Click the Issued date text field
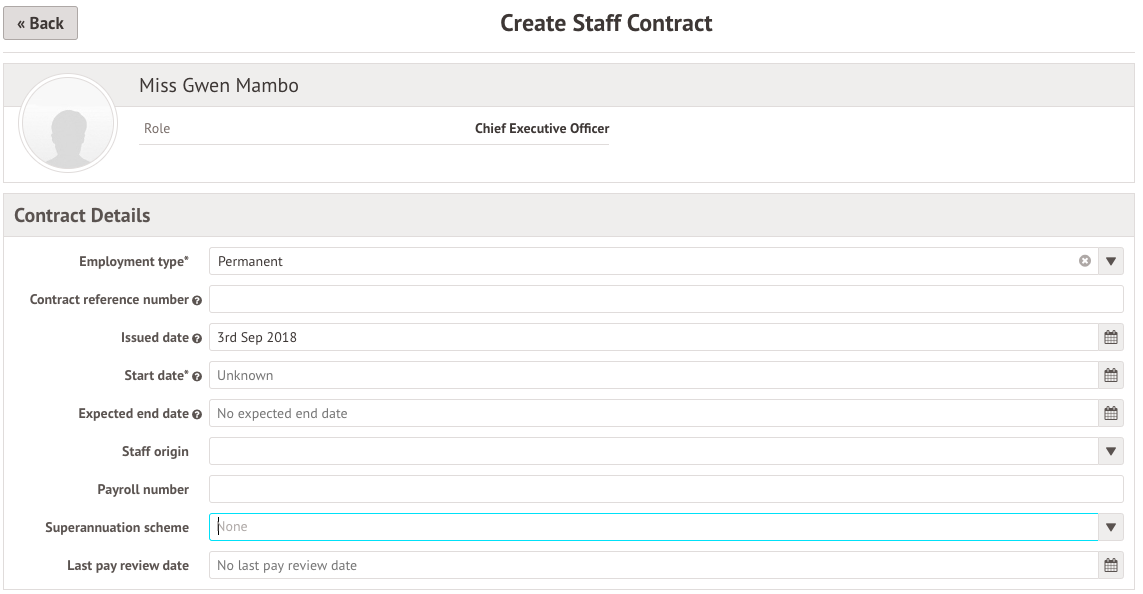Image resolution: width=1143 pixels, height=594 pixels. tap(653, 337)
